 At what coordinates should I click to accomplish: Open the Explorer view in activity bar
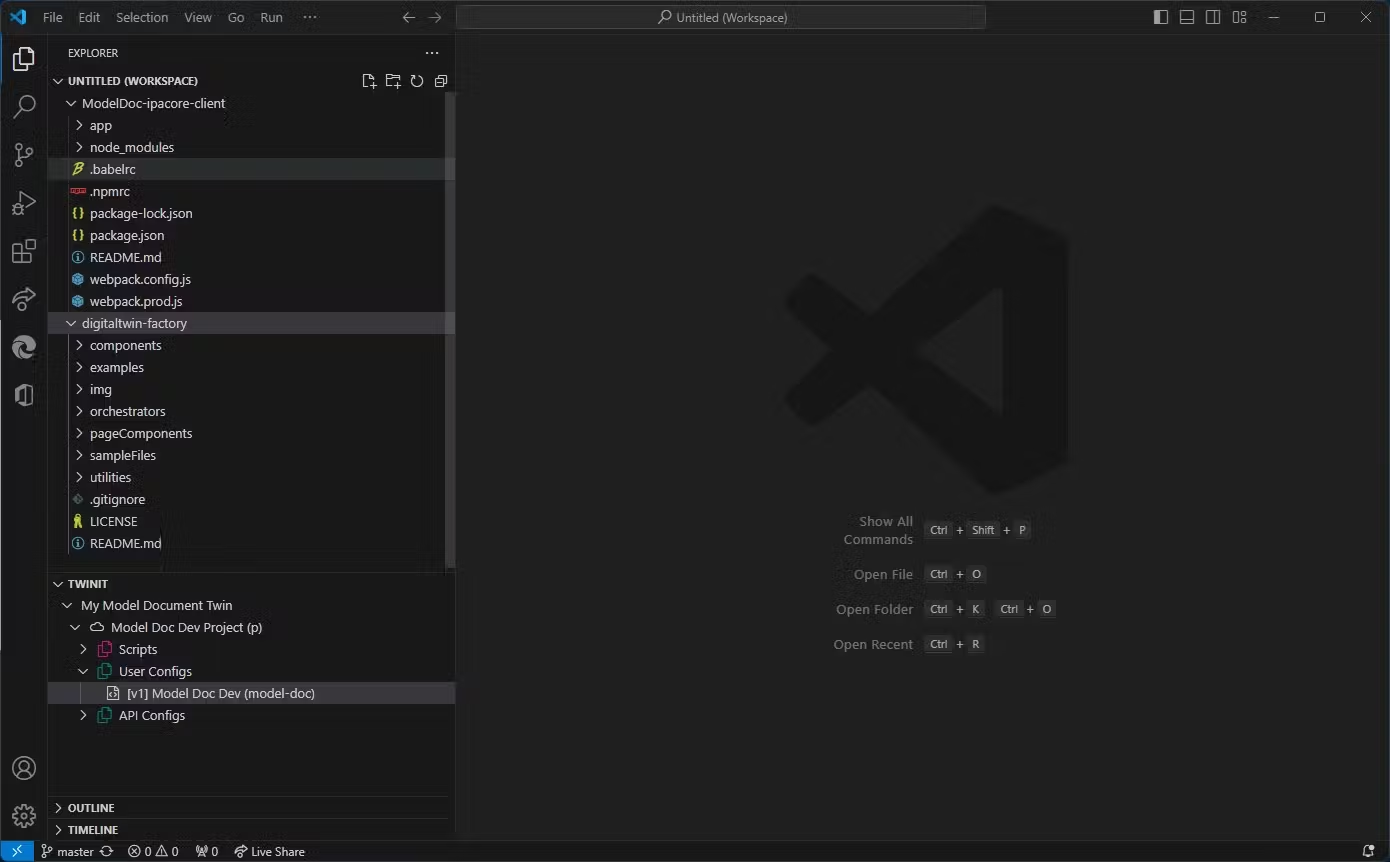(24, 58)
